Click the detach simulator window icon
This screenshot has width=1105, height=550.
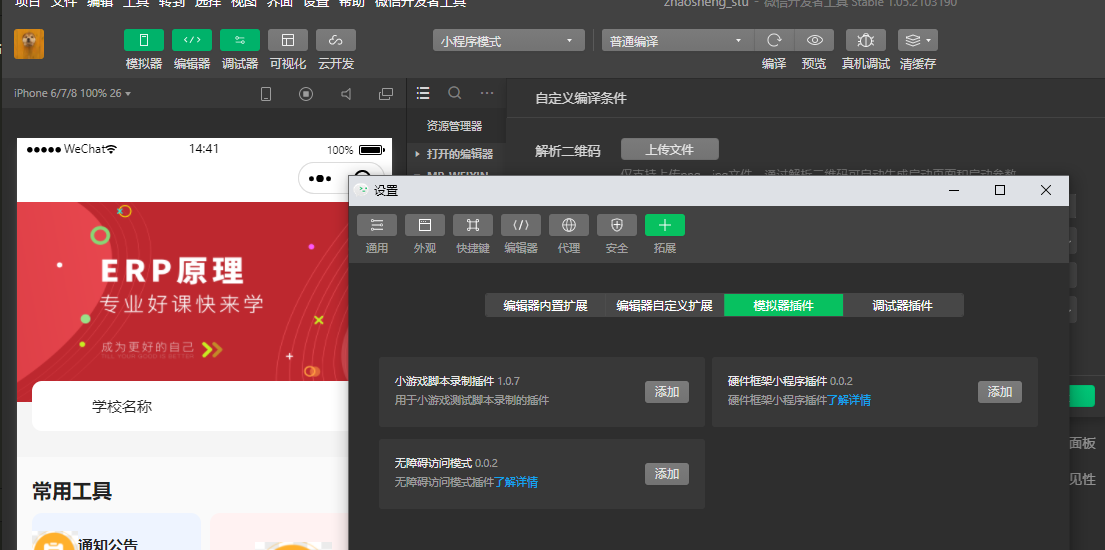pyautogui.click(x=385, y=94)
